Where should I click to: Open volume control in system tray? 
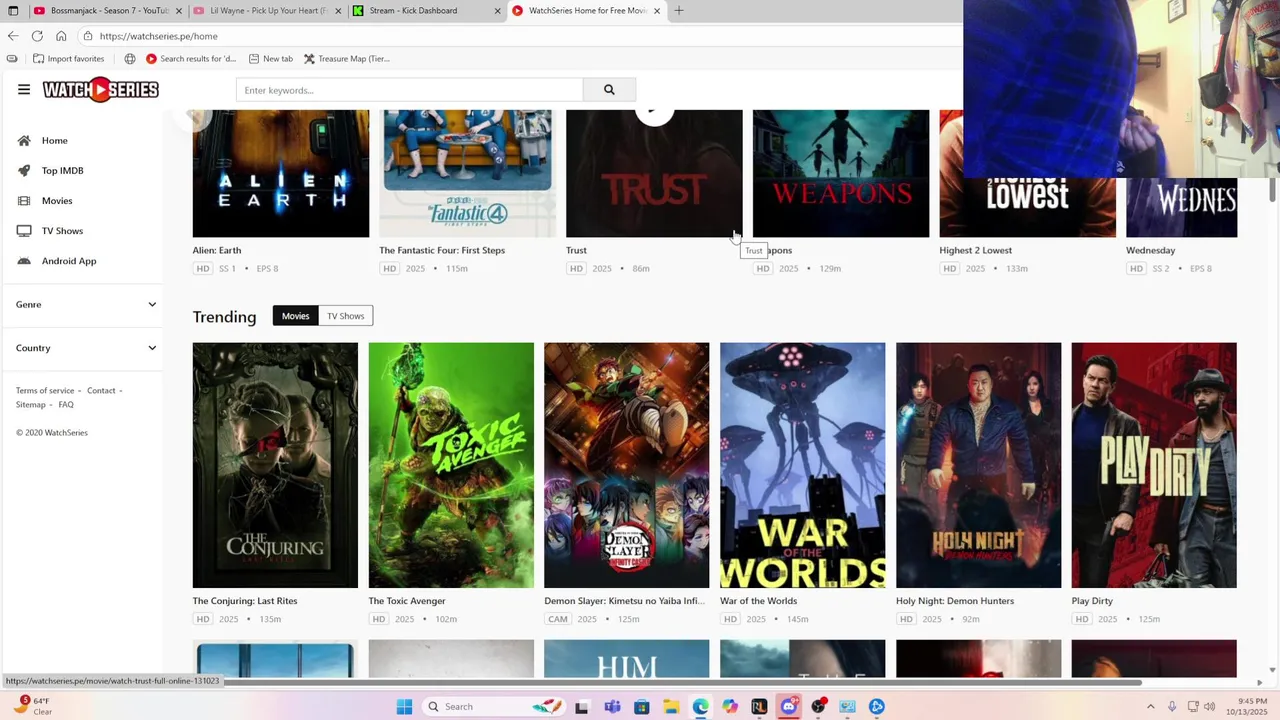pos(1211,707)
